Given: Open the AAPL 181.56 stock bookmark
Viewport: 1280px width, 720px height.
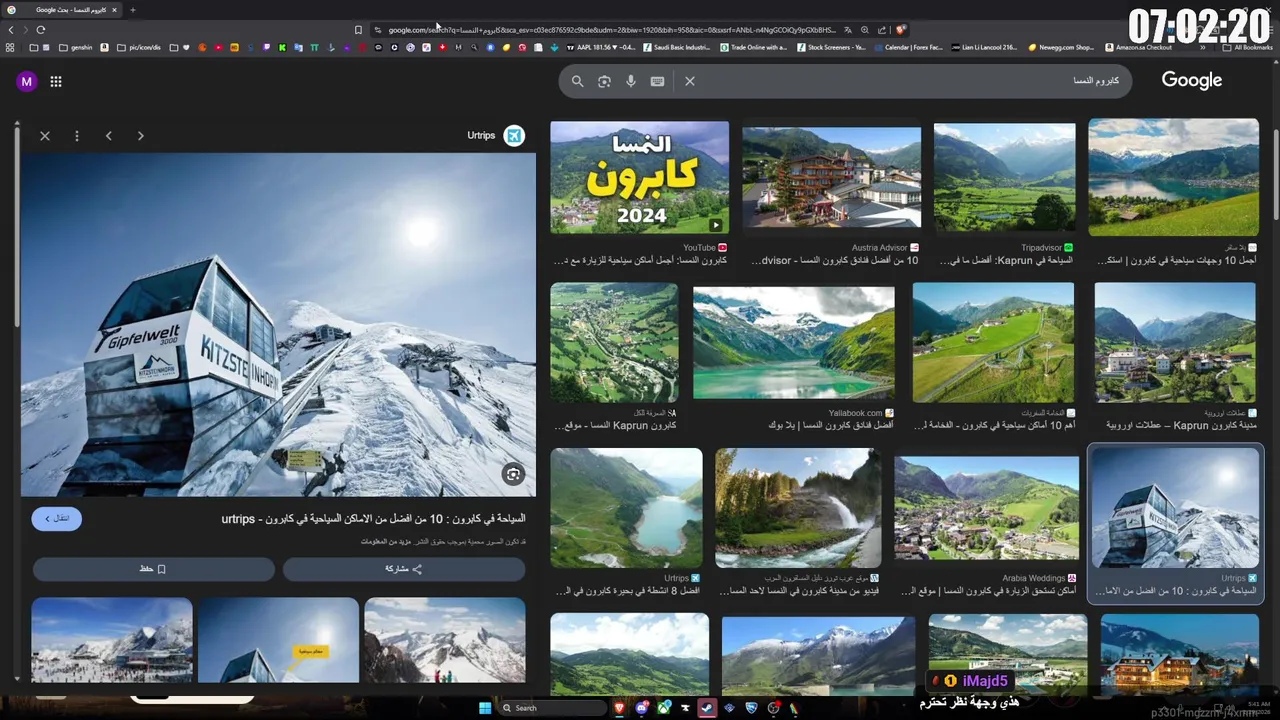Looking at the screenshot, I should click(601, 47).
